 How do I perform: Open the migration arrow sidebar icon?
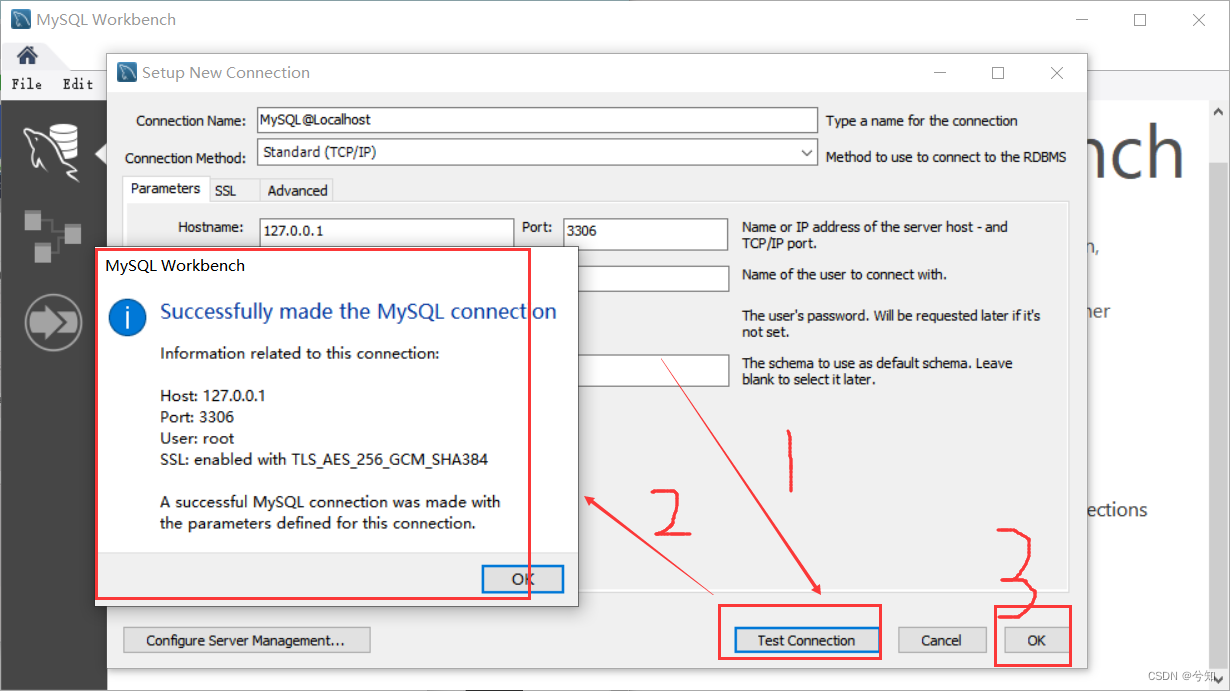53,323
